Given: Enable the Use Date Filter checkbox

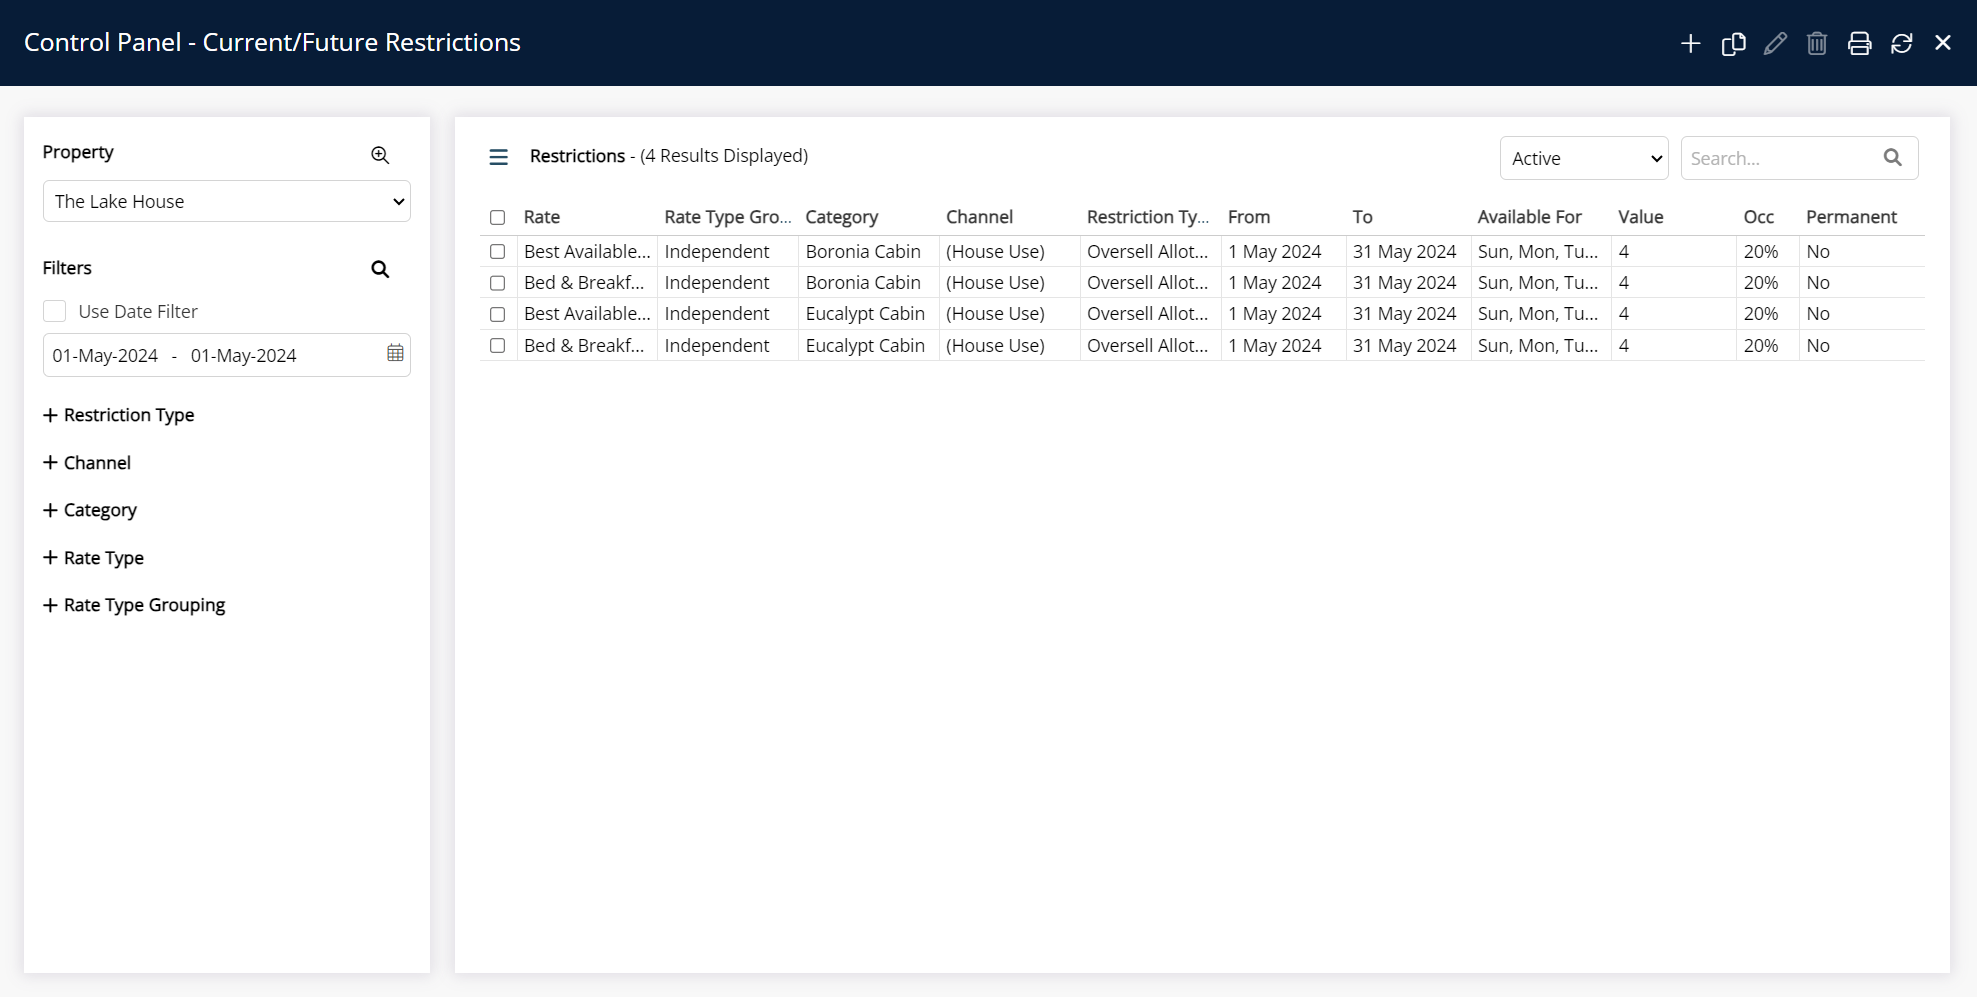Looking at the screenshot, I should (x=55, y=311).
